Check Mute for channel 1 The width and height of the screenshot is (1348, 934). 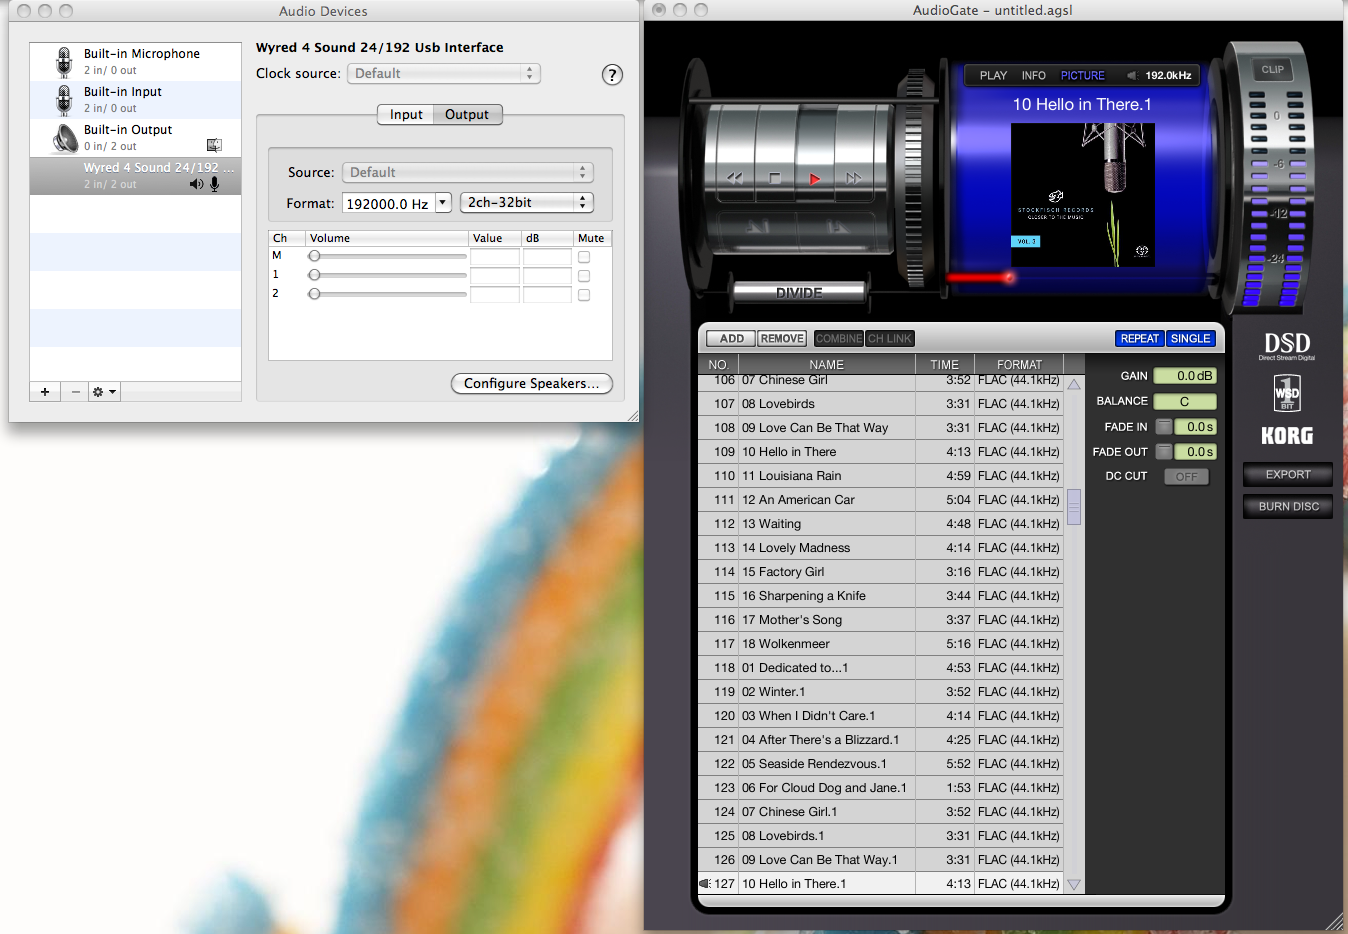point(584,276)
